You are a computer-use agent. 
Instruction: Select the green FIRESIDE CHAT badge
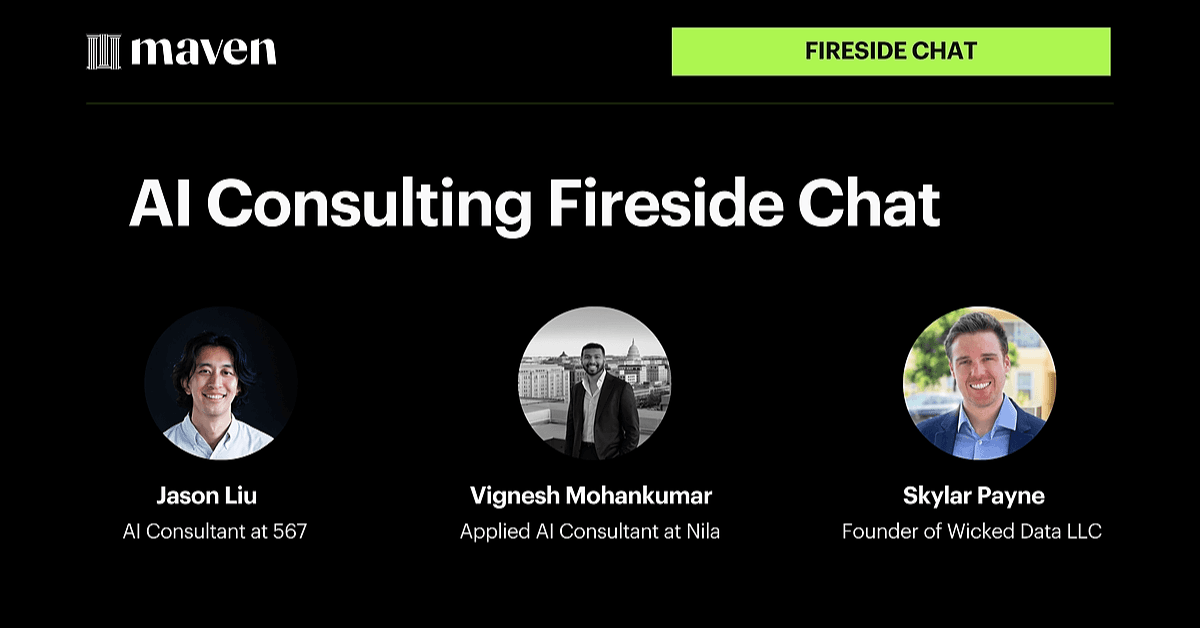891,51
